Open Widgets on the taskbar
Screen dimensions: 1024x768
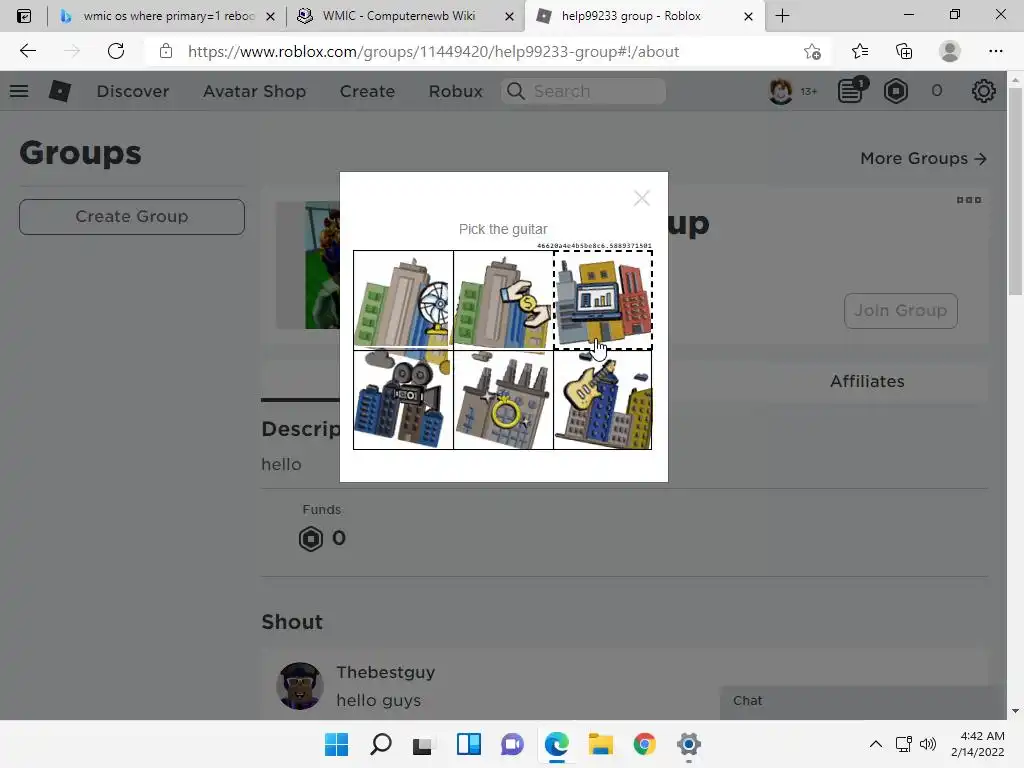tap(468, 744)
